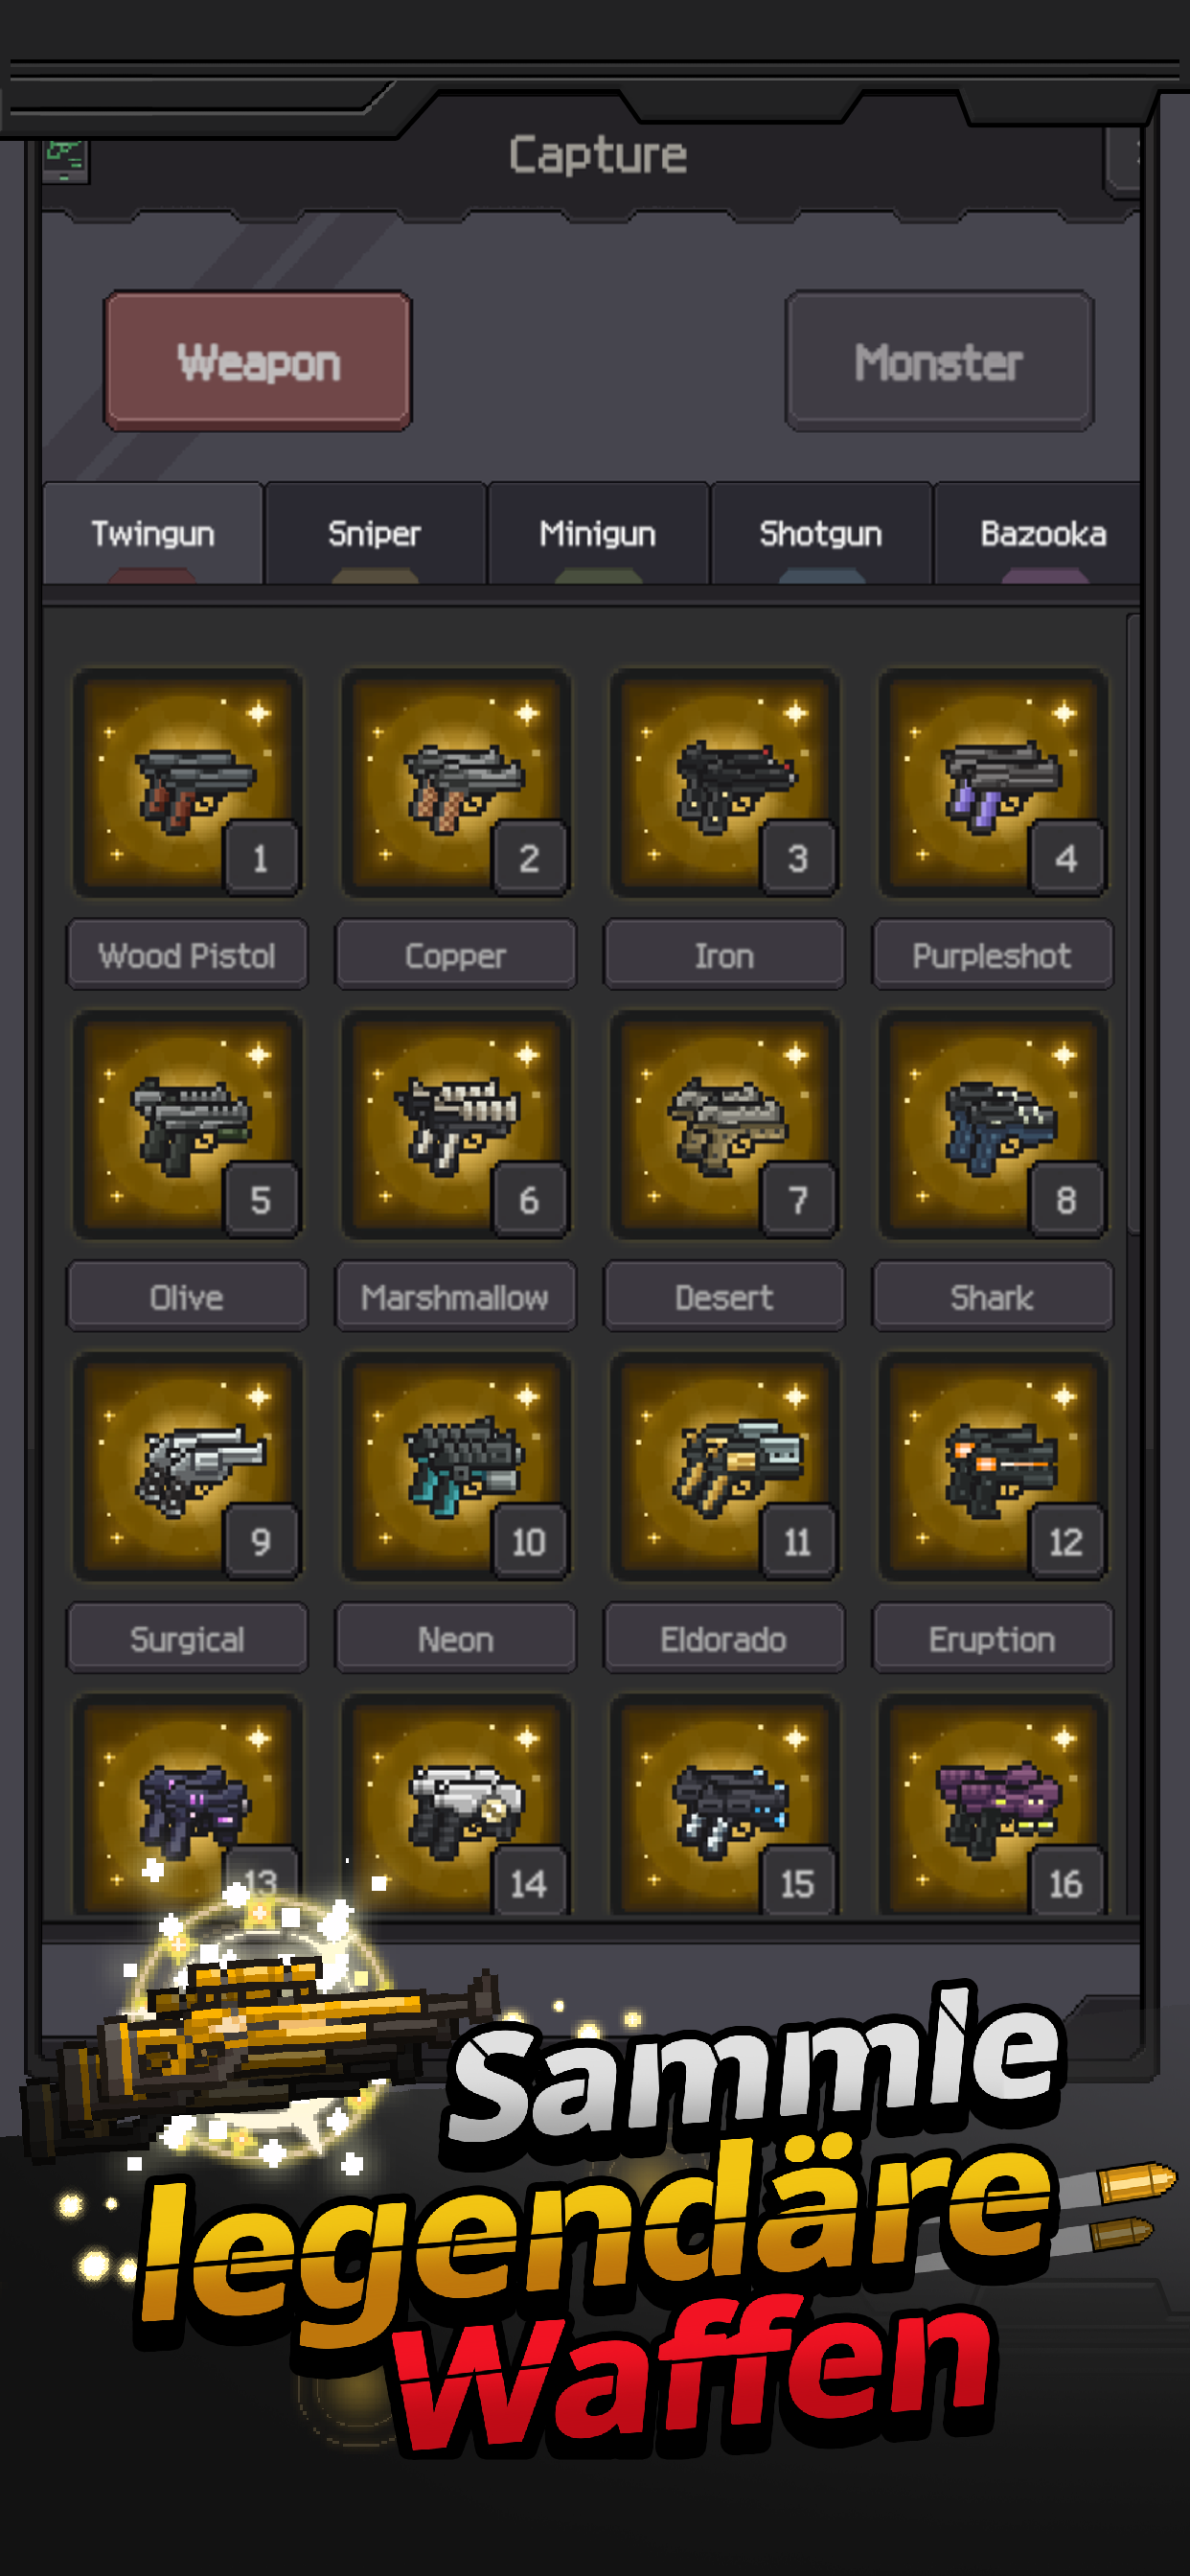The image size is (1190, 2576).
Task: Select the white pistol thumbnail numbered 14
Action: [456, 1806]
